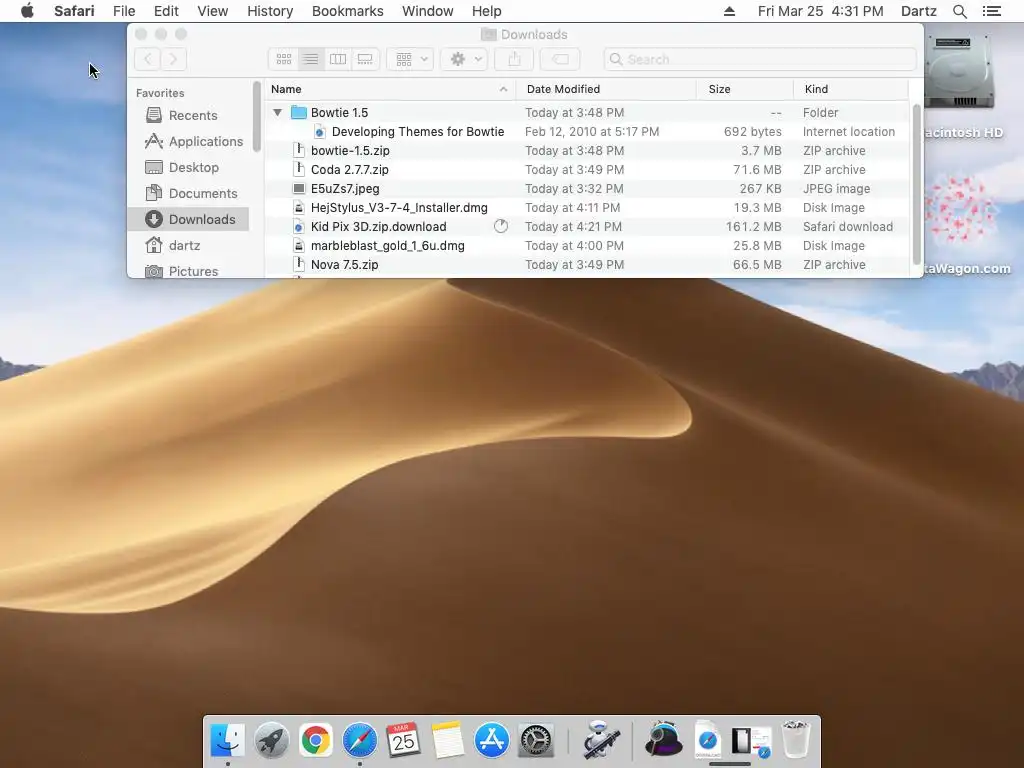The height and width of the screenshot is (768, 1024).
Task: Open Finder from the Dock
Action: (x=227, y=740)
